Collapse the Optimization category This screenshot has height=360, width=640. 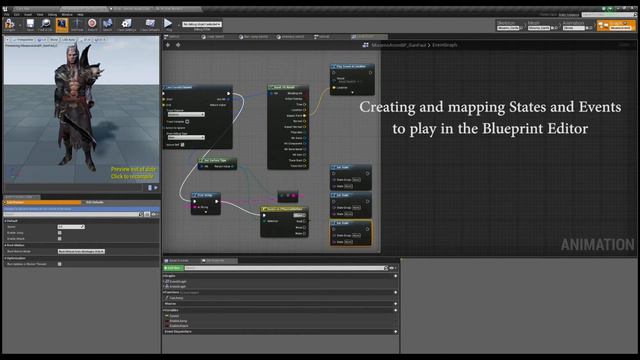coord(6,258)
